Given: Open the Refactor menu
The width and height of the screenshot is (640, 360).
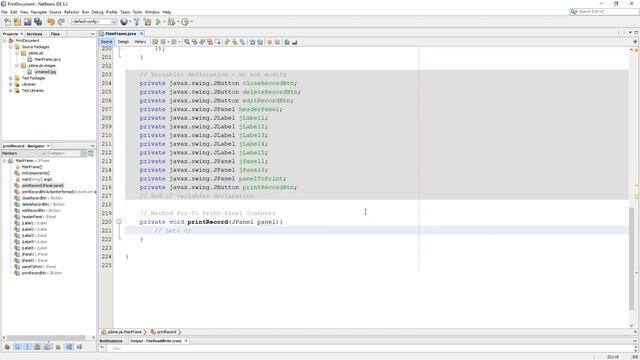Looking at the screenshot, I should click(71, 12).
